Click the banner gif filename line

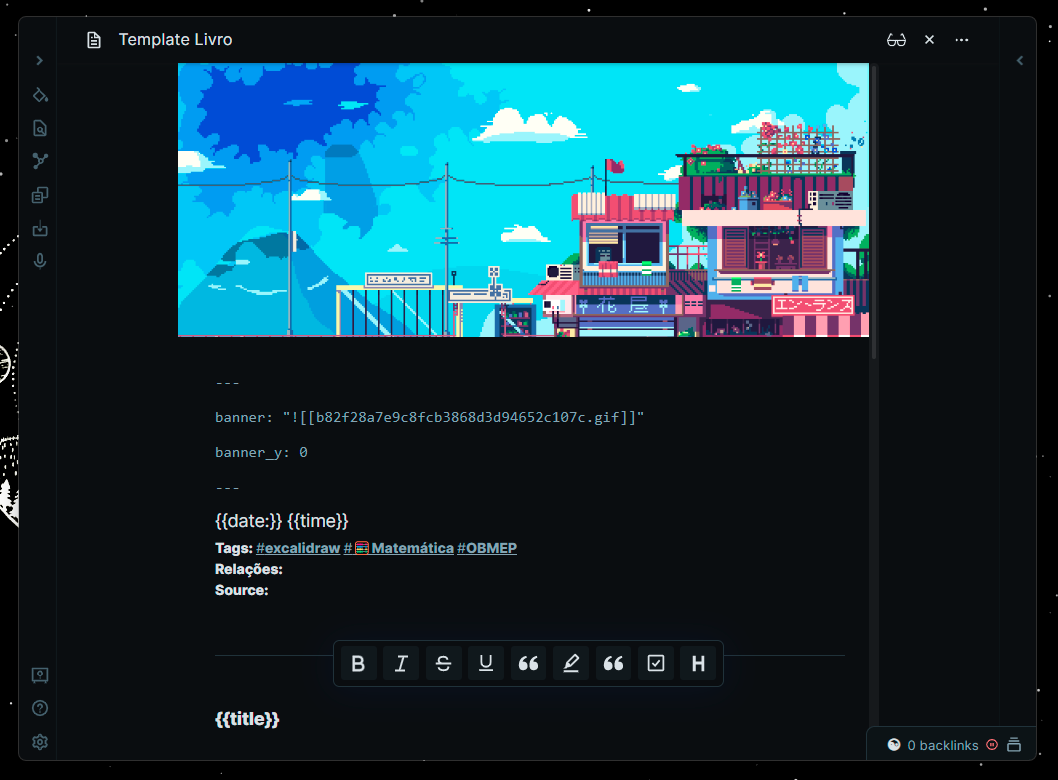click(x=429, y=418)
